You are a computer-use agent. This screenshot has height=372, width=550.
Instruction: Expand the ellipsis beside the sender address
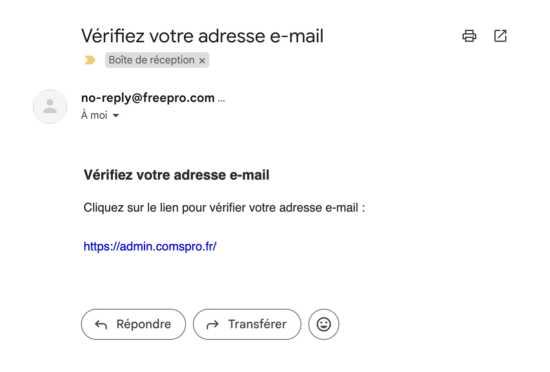(x=221, y=100)
